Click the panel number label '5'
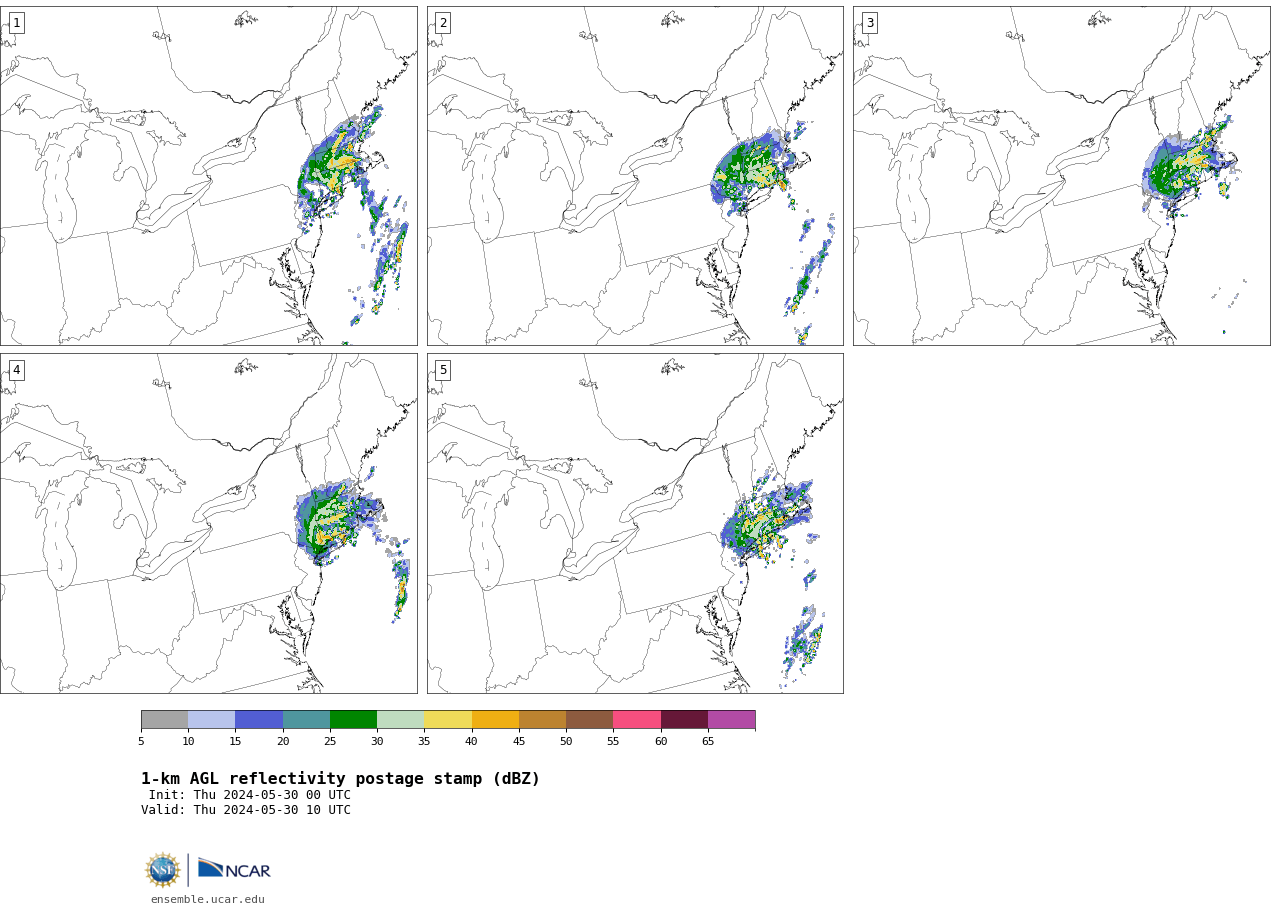Screen dimensions: 1280x910 (x=443, y=370)
